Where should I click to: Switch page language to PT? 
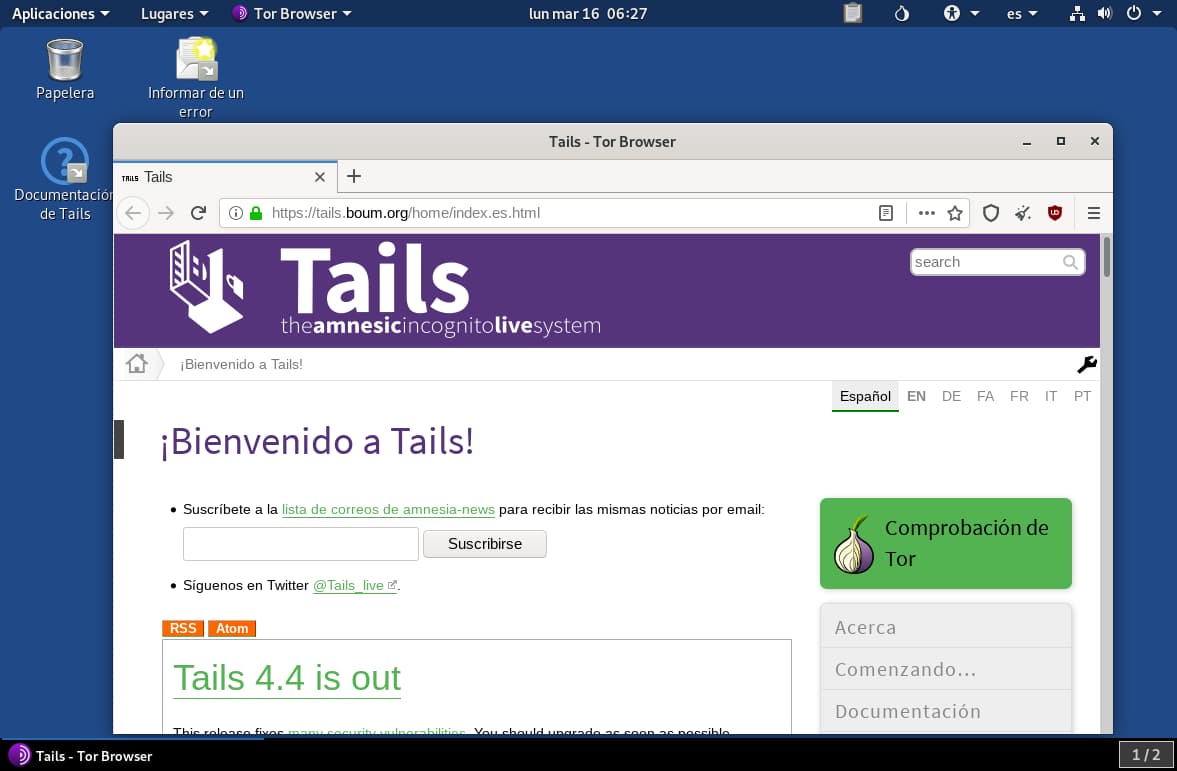[x=1082, y=396]
